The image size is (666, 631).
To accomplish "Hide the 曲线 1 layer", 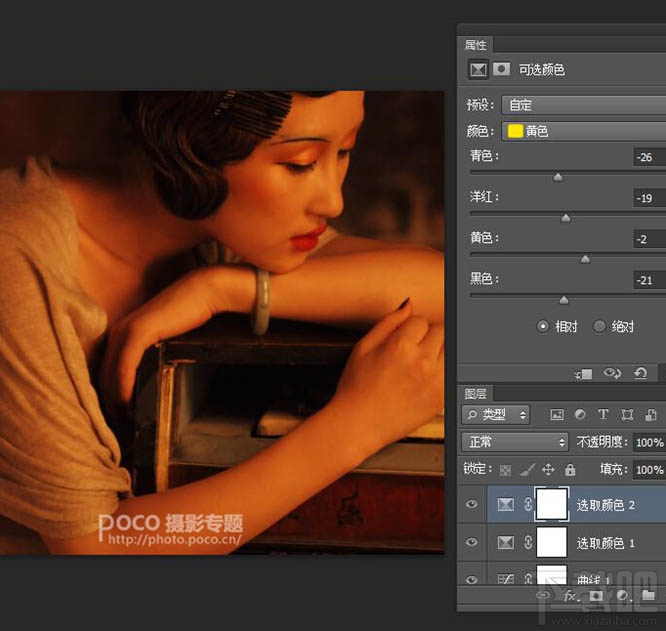I will point(471,580).
